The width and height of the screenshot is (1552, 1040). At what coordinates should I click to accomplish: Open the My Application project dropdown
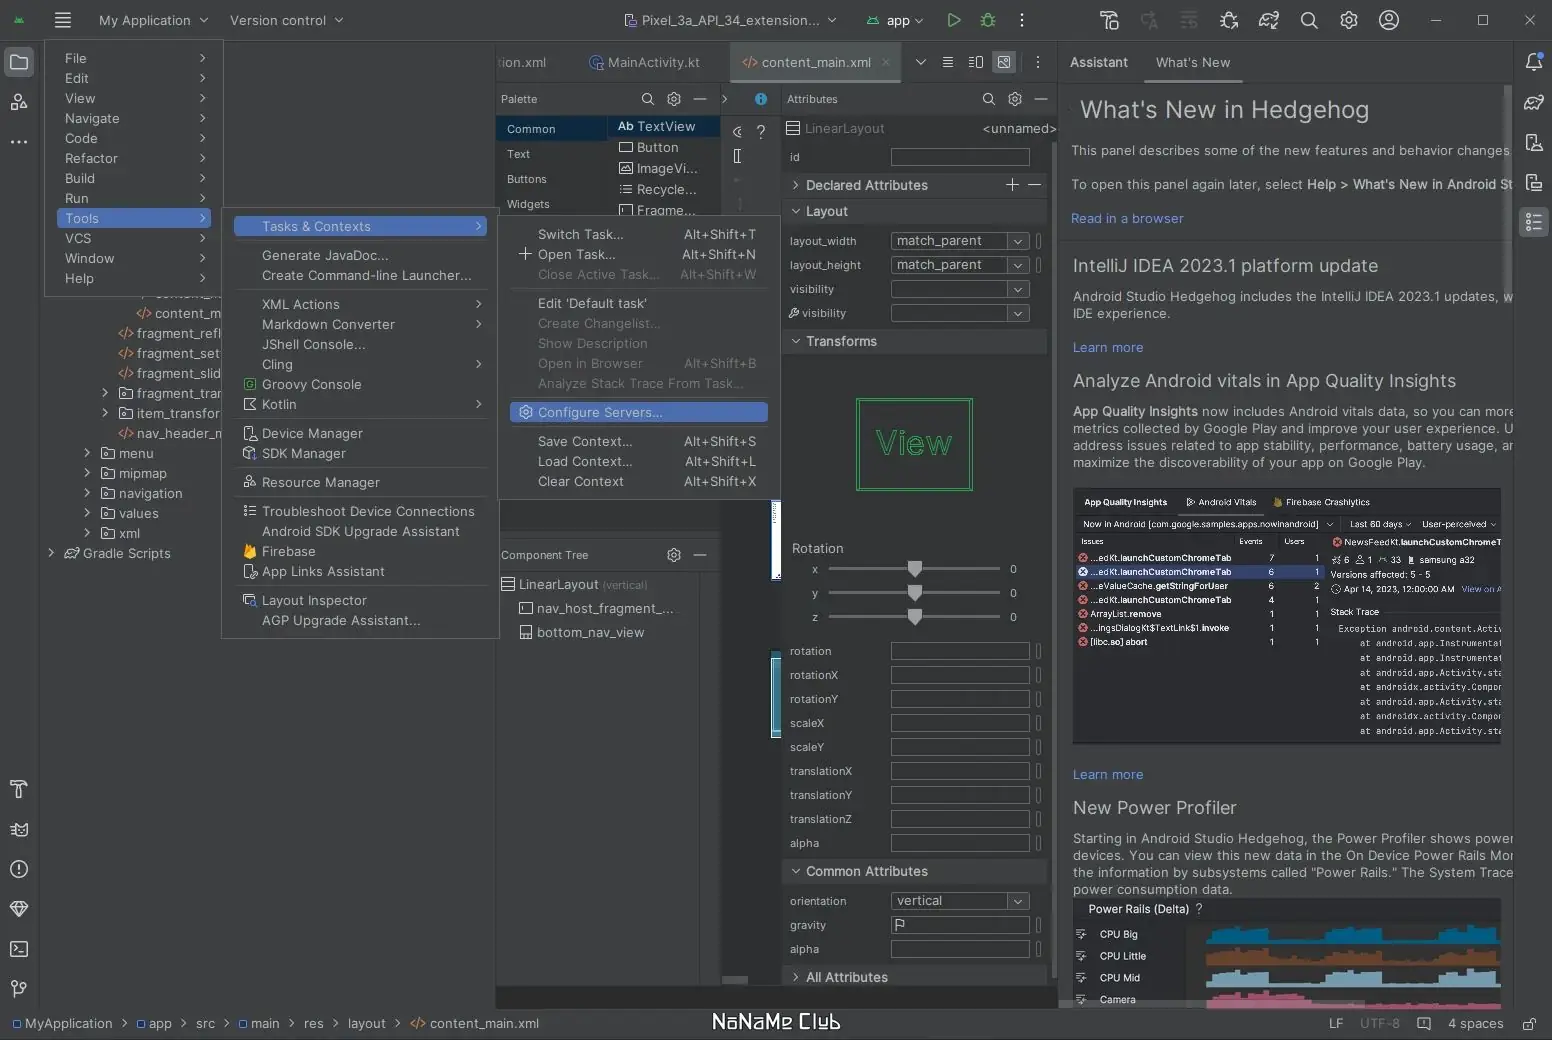tap(153, 20)
